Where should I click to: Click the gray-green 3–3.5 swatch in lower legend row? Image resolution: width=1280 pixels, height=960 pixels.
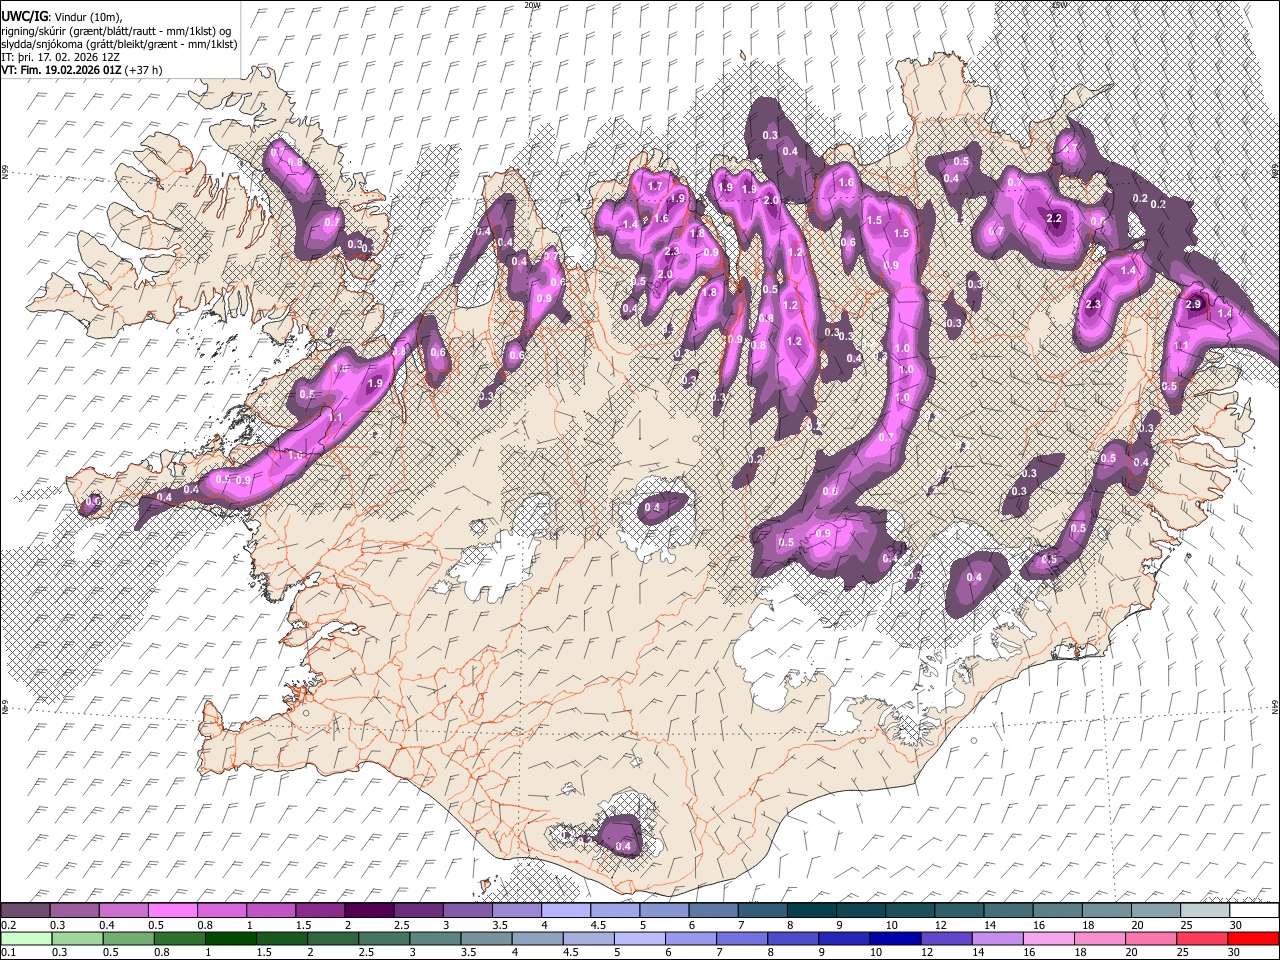coord(436,938)
